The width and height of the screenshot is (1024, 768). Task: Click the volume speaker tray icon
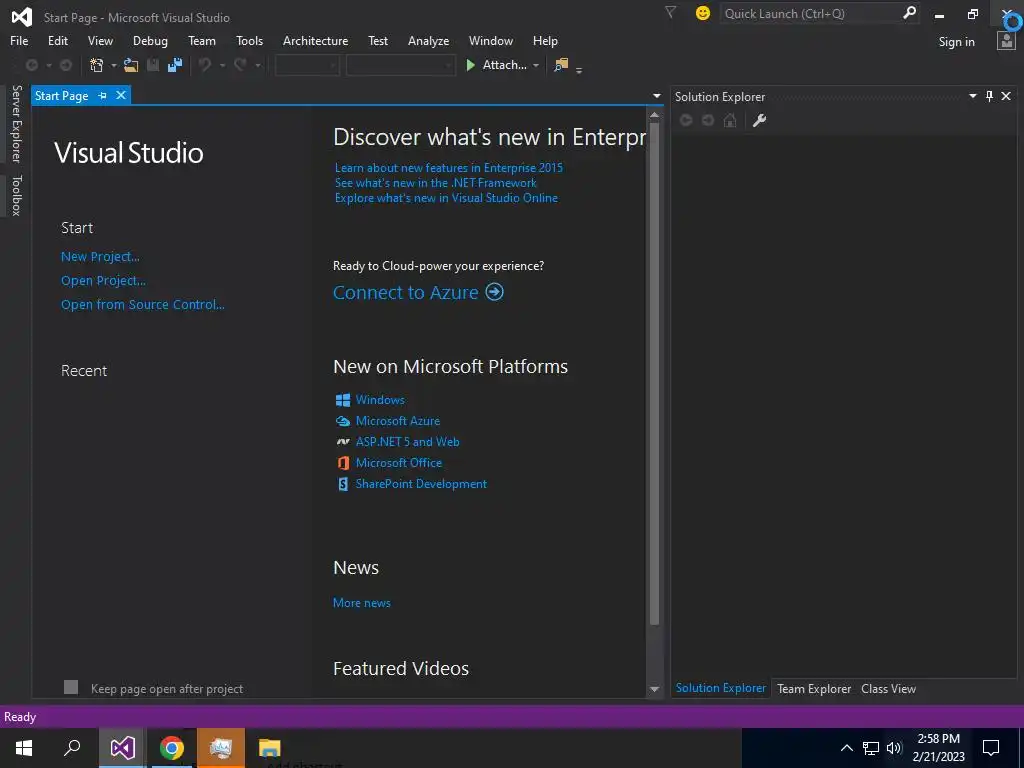[894, 748]
